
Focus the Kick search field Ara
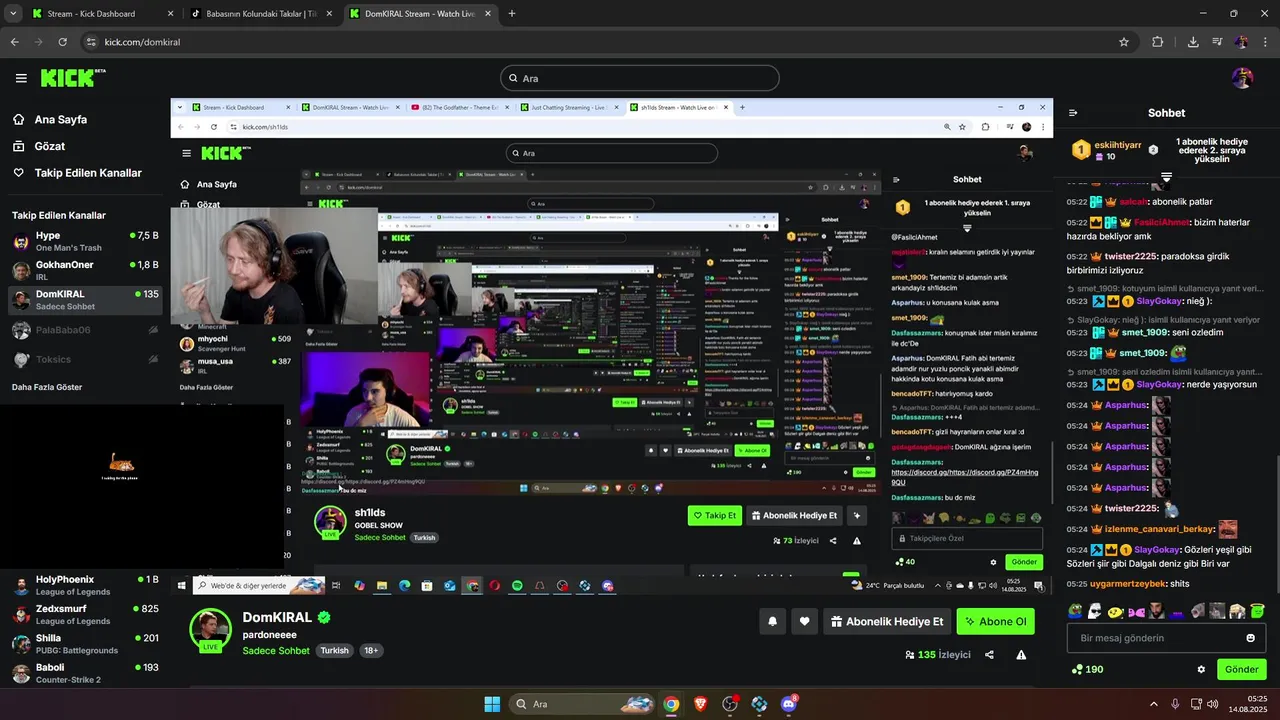coord(640,78)
